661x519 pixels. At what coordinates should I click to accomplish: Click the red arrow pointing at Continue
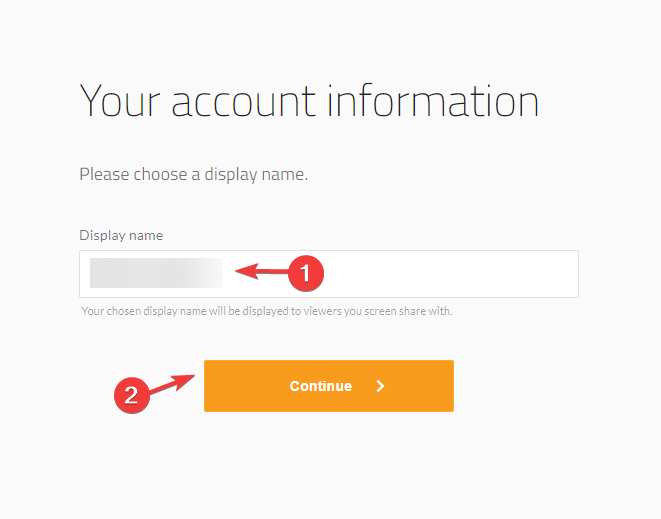coord(172,384)
